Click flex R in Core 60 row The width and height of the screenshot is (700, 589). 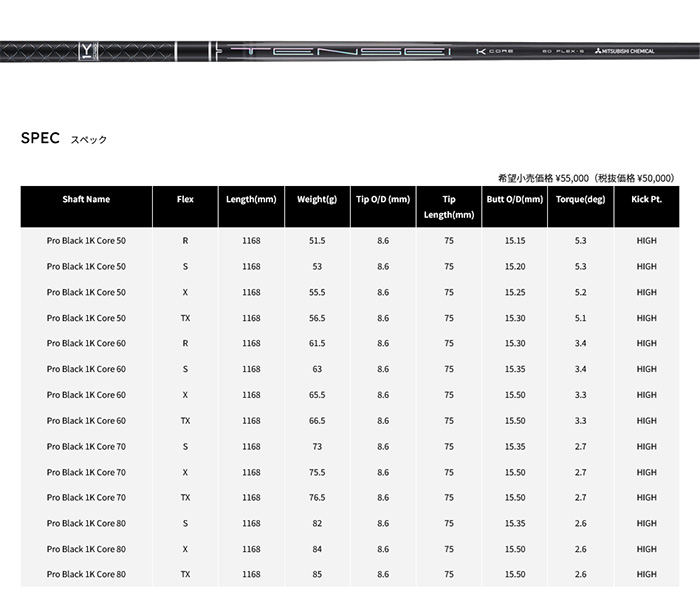(185, 343)
